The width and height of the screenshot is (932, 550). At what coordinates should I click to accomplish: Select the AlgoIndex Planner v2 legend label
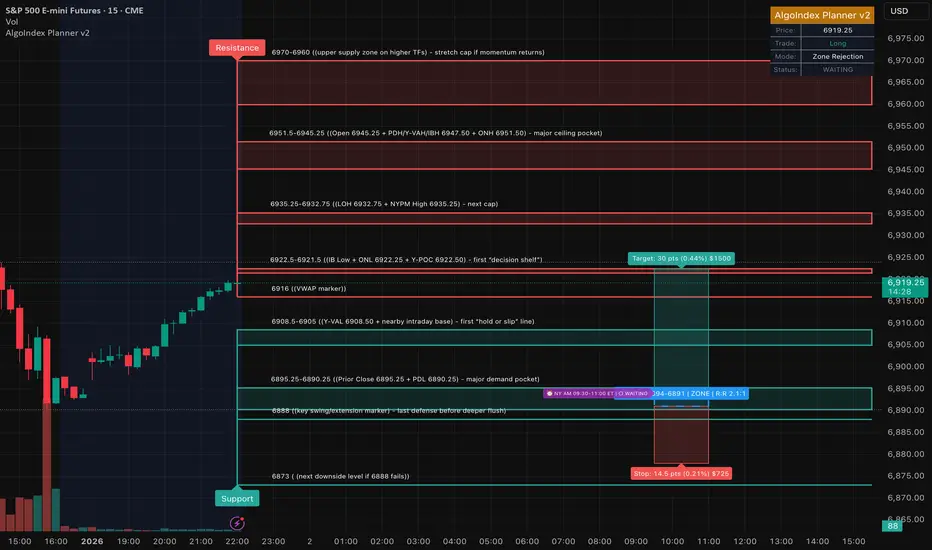[x=48, y=33]
